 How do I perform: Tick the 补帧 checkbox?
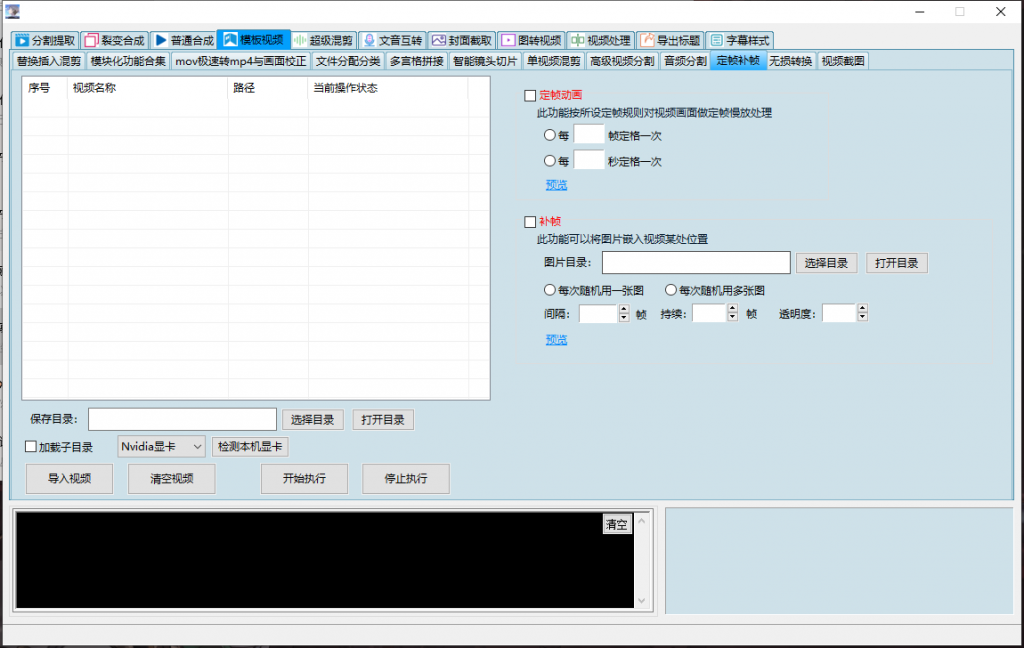coord(530,222)
